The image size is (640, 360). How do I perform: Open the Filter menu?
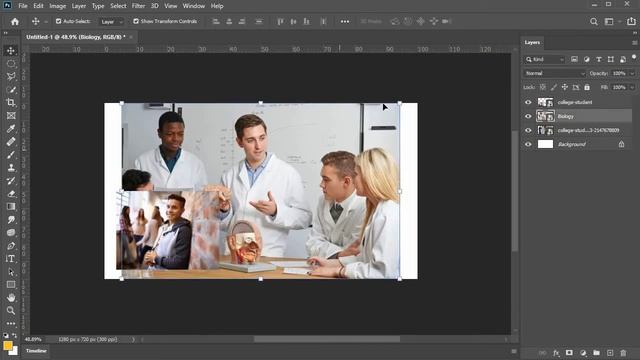point(138,6)
